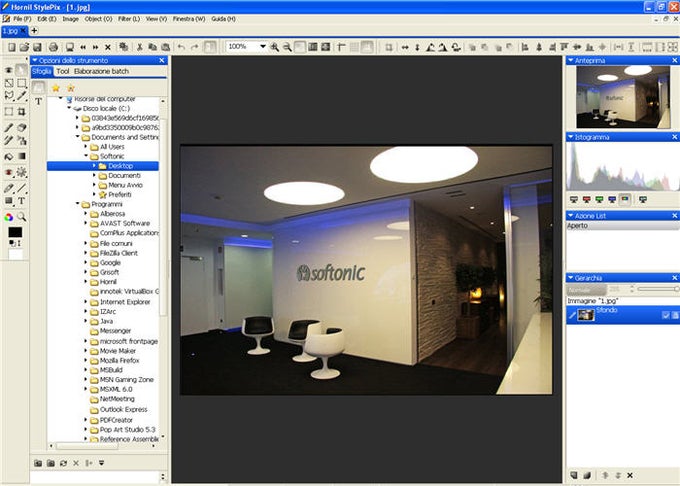Open the 100% zoom level dropdown
This screenshot has height=486, width=680.
[262, 46]
